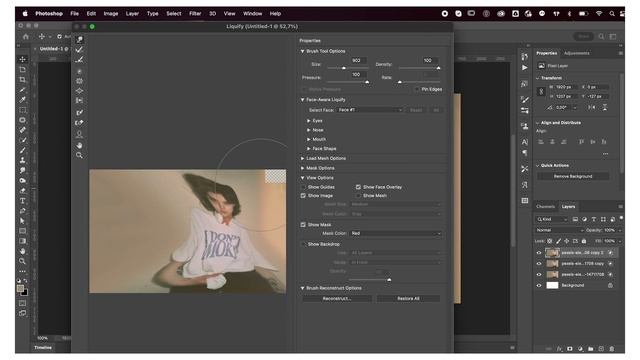Screen dimensions: 640x360
Task: Toggle the Show Face Overlay checkbox
Action: (358, 187)
